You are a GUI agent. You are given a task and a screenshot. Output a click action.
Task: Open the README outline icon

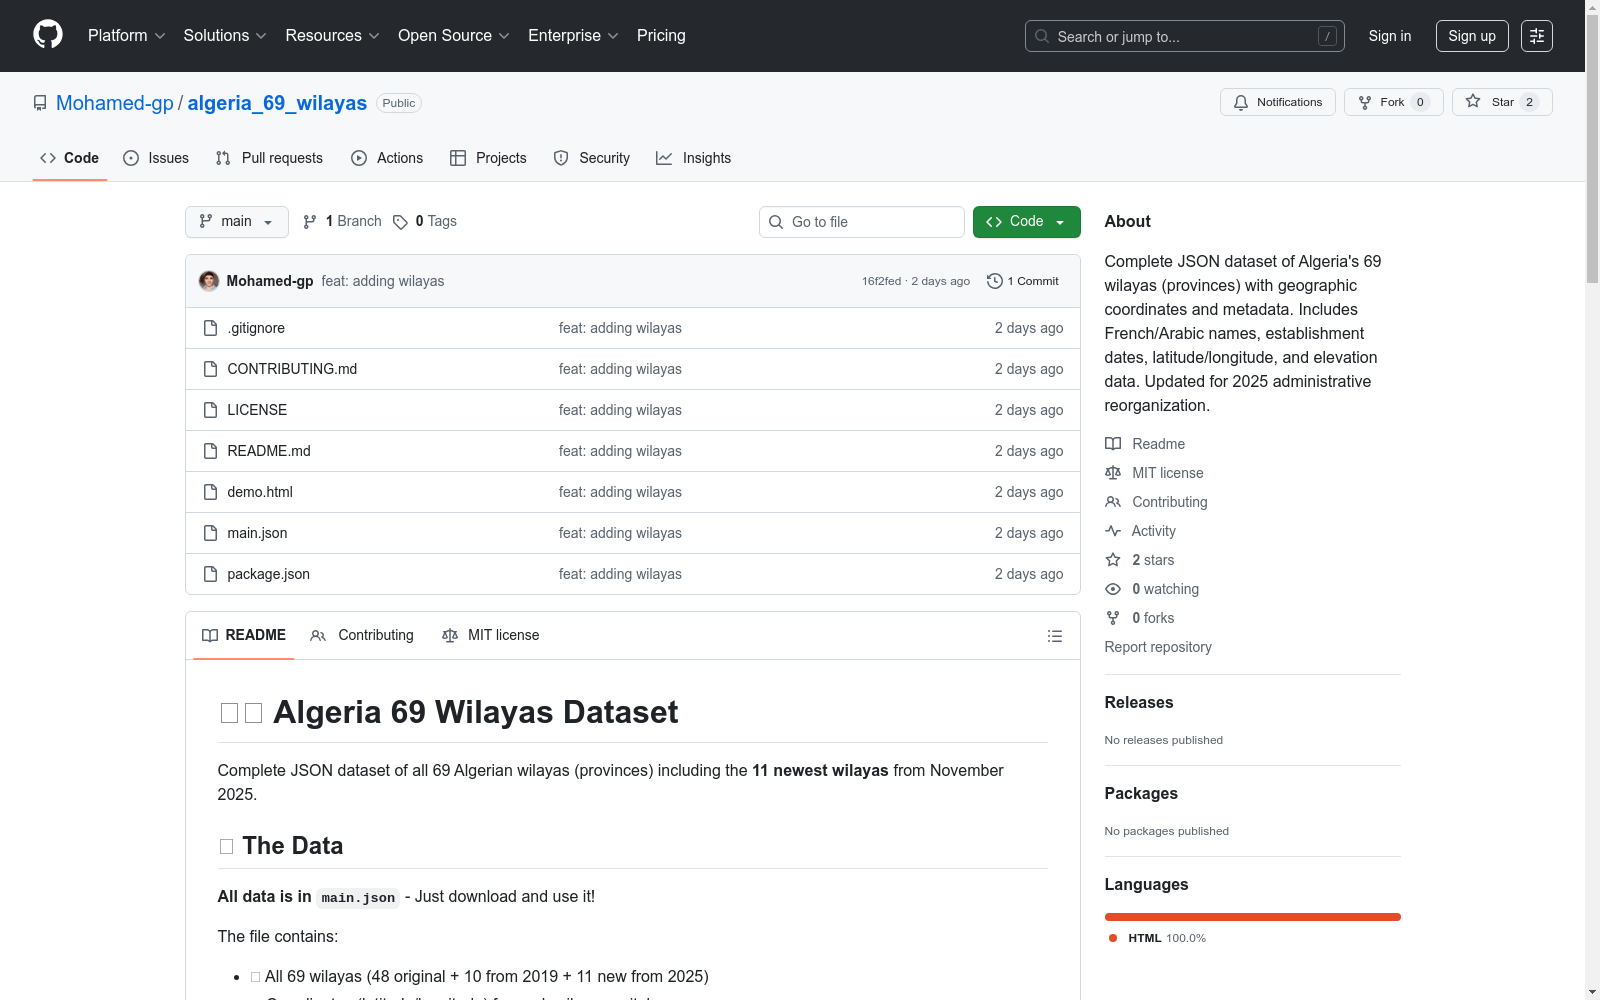point(1054,636)
